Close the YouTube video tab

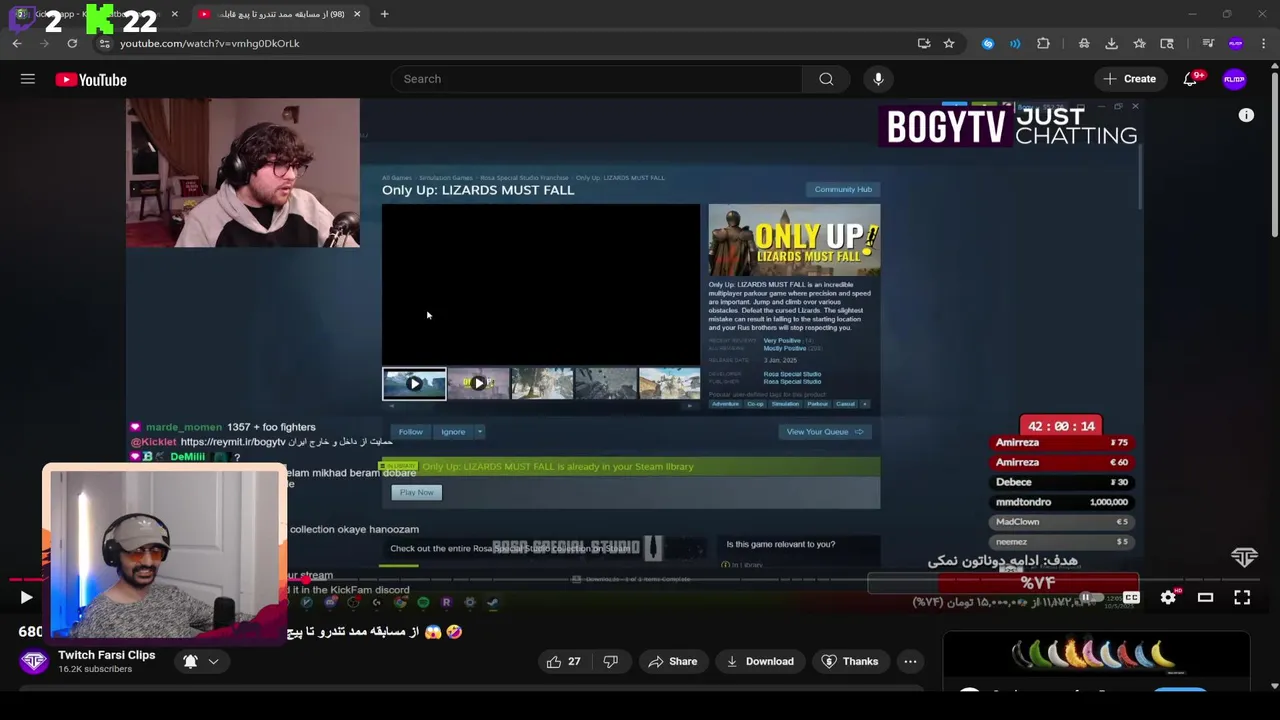357,14
